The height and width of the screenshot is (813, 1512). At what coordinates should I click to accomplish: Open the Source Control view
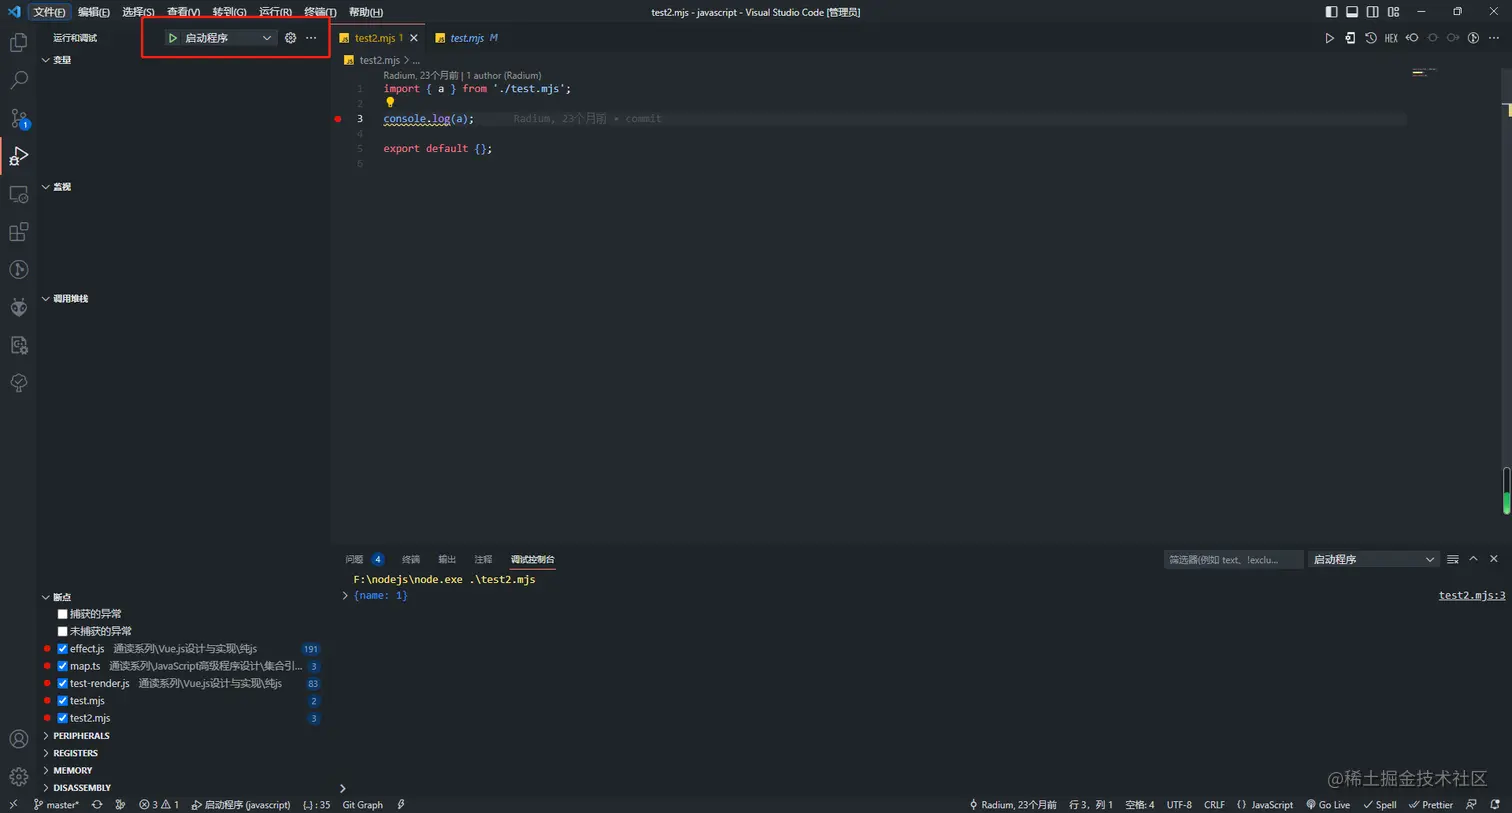click(x=18, y=118)
